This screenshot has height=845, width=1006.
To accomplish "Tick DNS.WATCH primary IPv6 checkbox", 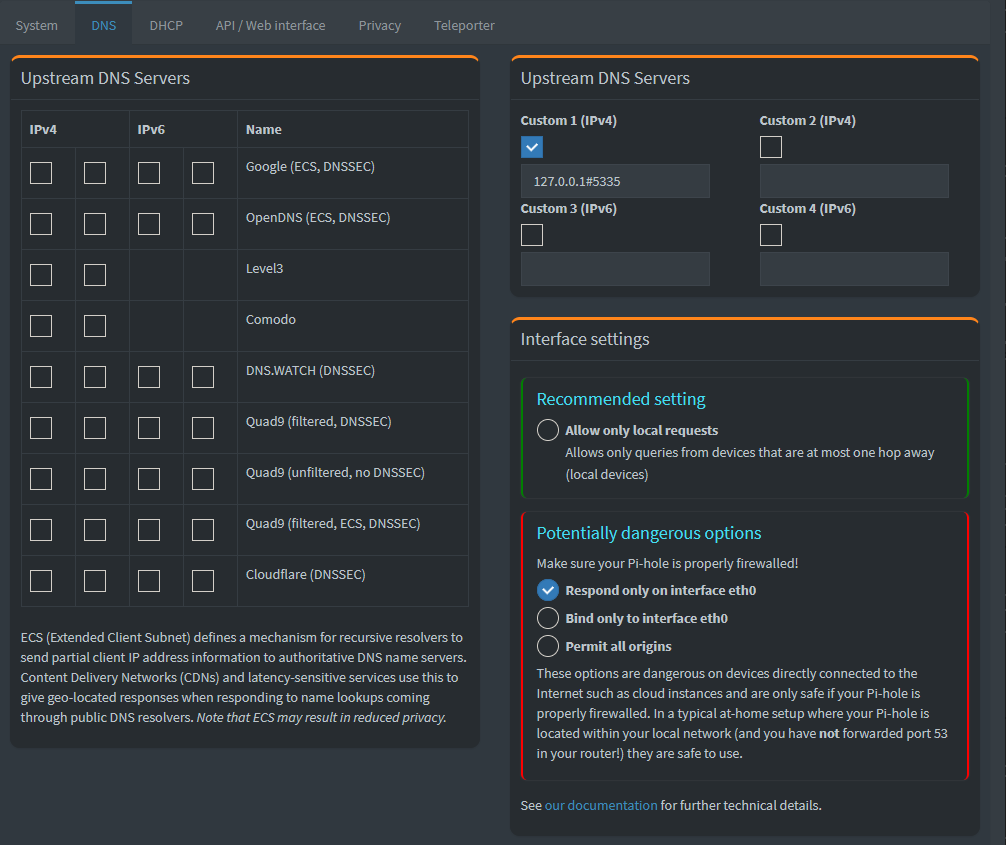I will point(149,377).
